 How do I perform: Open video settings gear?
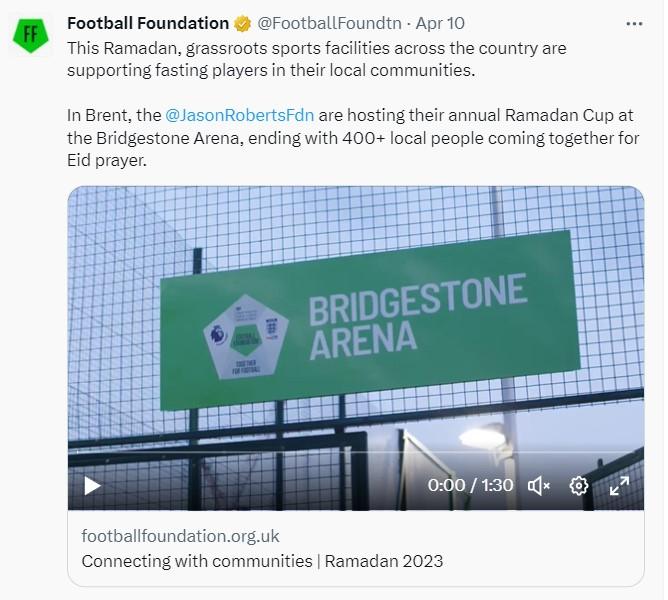[x=579, y=486]
